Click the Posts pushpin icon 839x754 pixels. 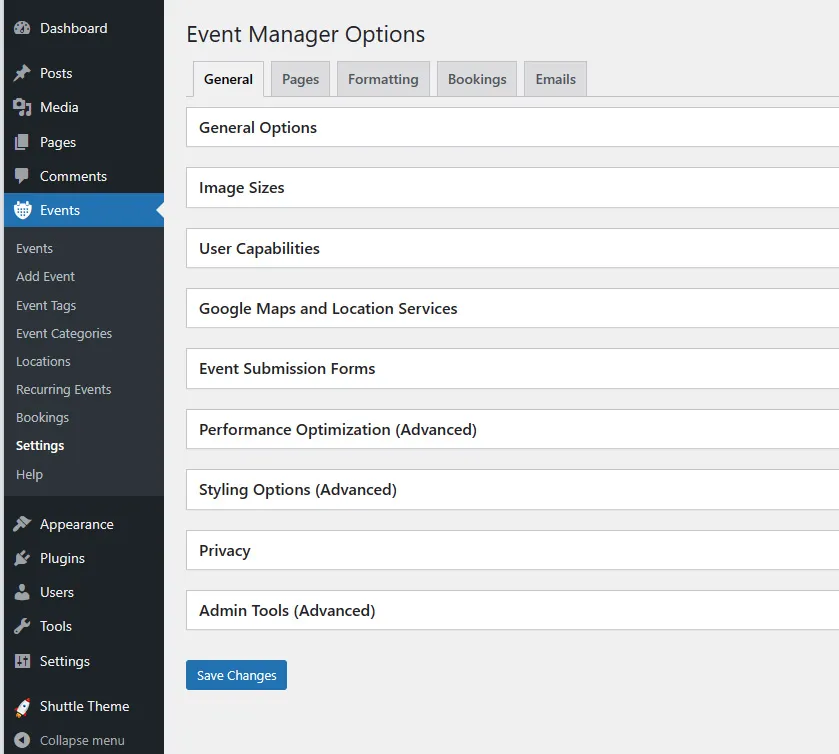pos(22,73)
